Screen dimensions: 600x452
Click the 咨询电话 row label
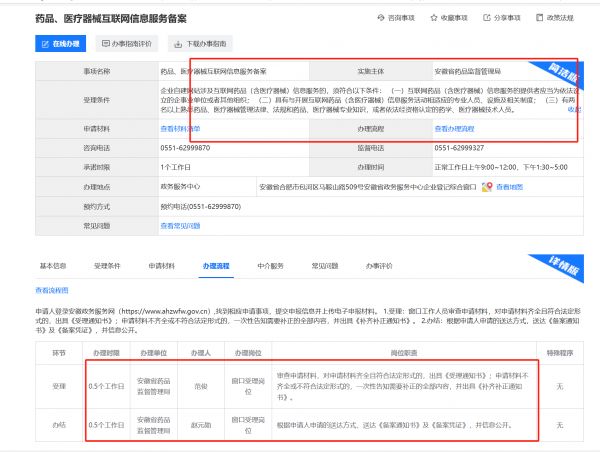(97, 148)
